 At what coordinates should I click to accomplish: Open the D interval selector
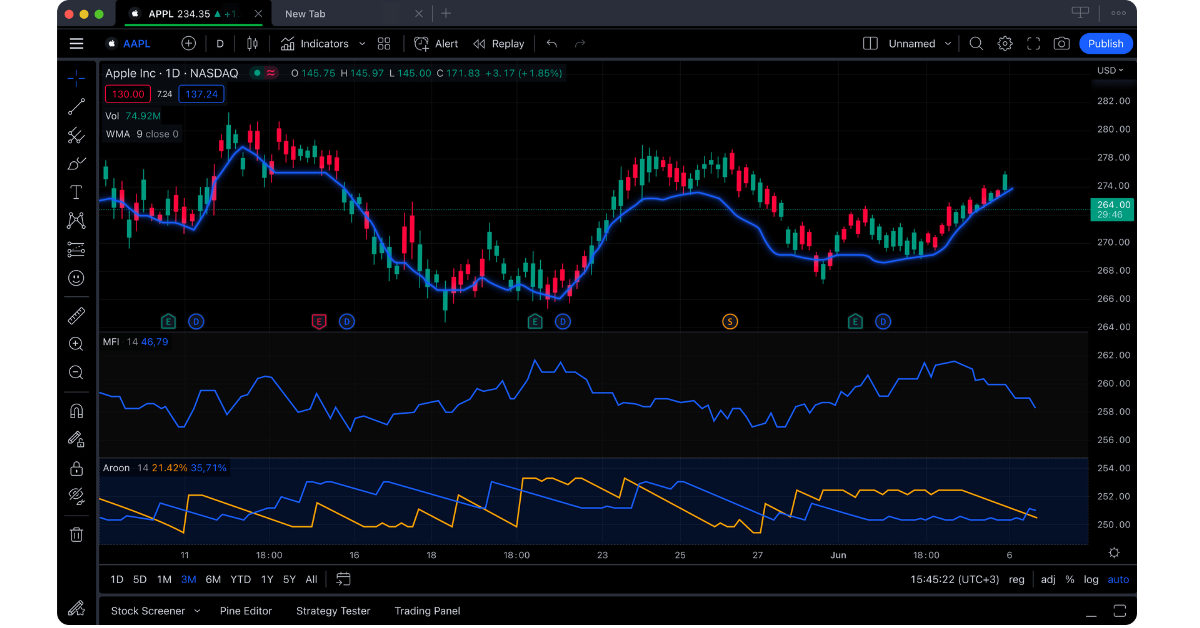pyautogui.click(x=220, y=44)
